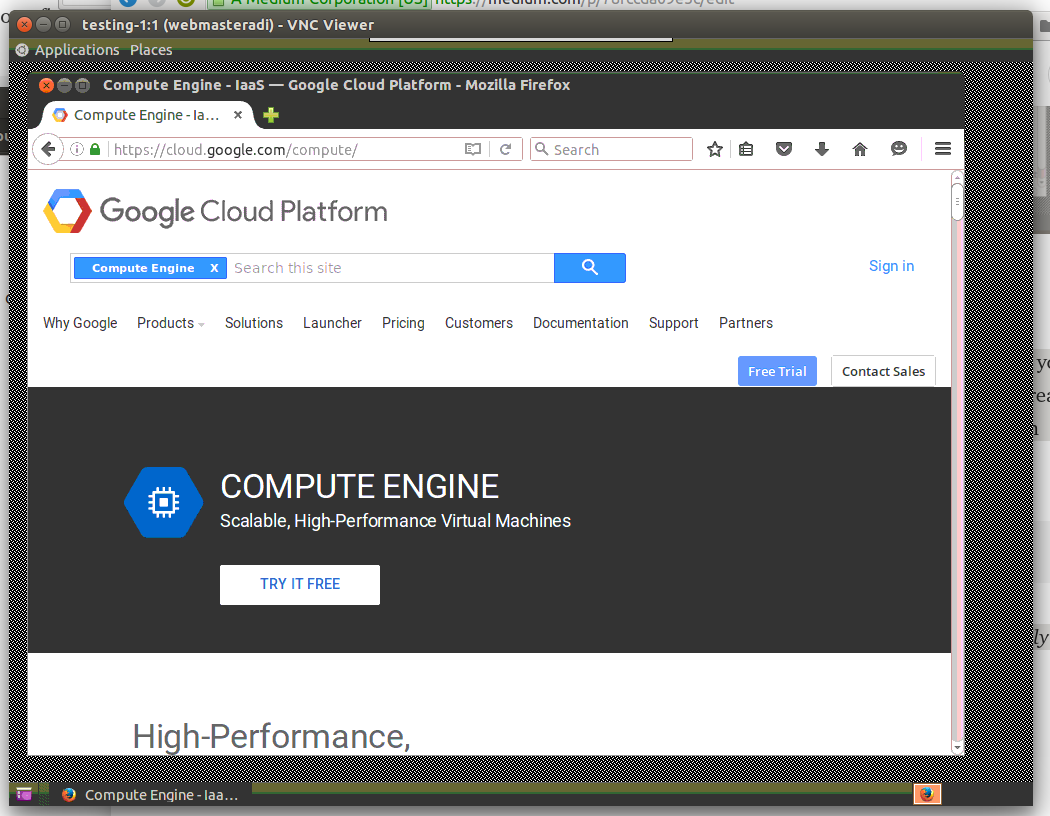Click the Firefox URL address field
1050x816 pixels.
point(287,149)
